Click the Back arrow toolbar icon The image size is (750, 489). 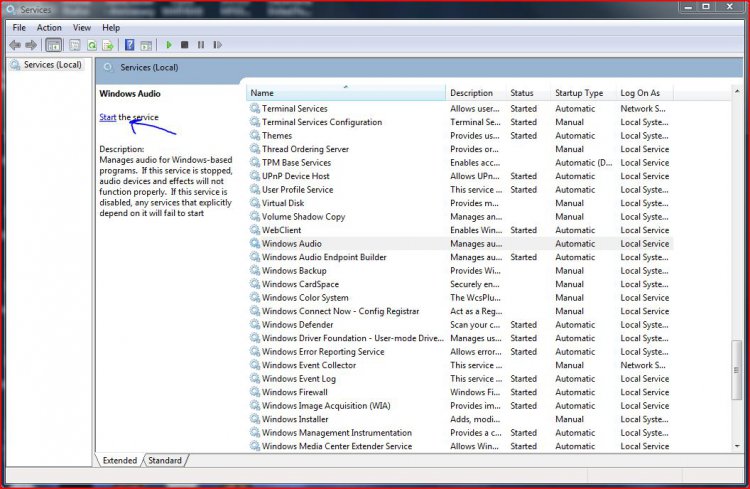[15, 45]
